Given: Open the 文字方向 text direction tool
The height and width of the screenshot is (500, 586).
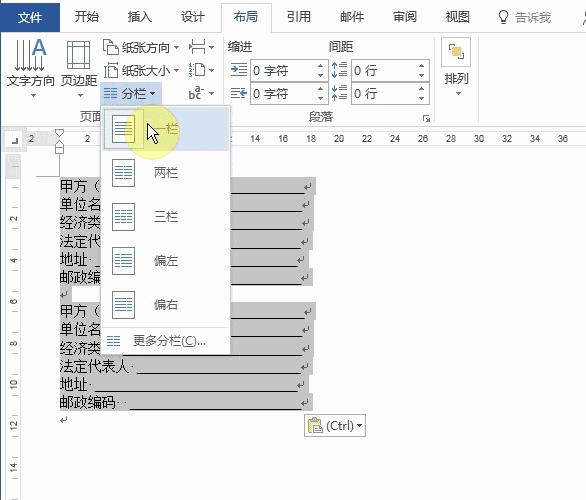Looking at the screenshot, I should click(31, 68).
